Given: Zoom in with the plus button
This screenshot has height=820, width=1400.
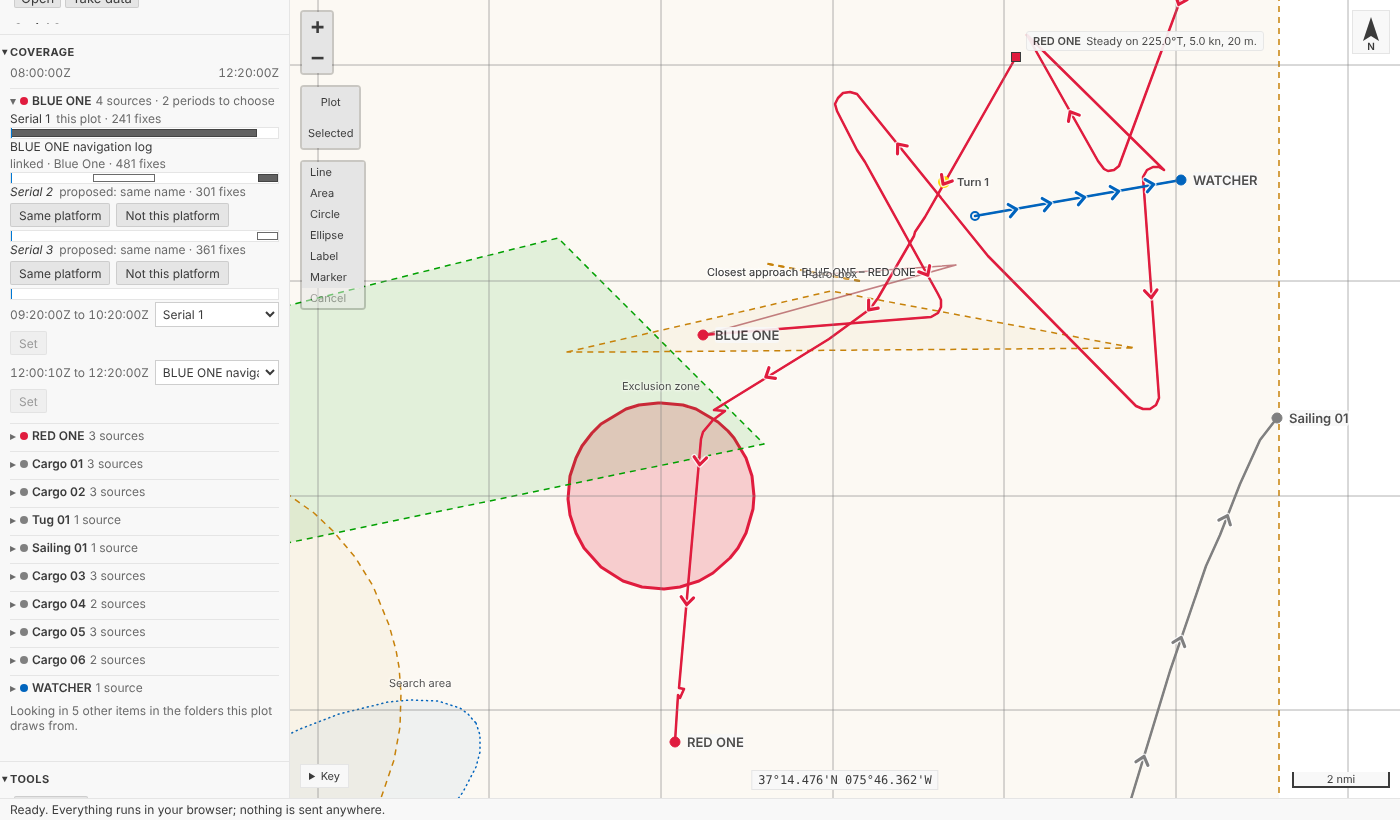Looking at the screenshot, I should coord(317,27).
